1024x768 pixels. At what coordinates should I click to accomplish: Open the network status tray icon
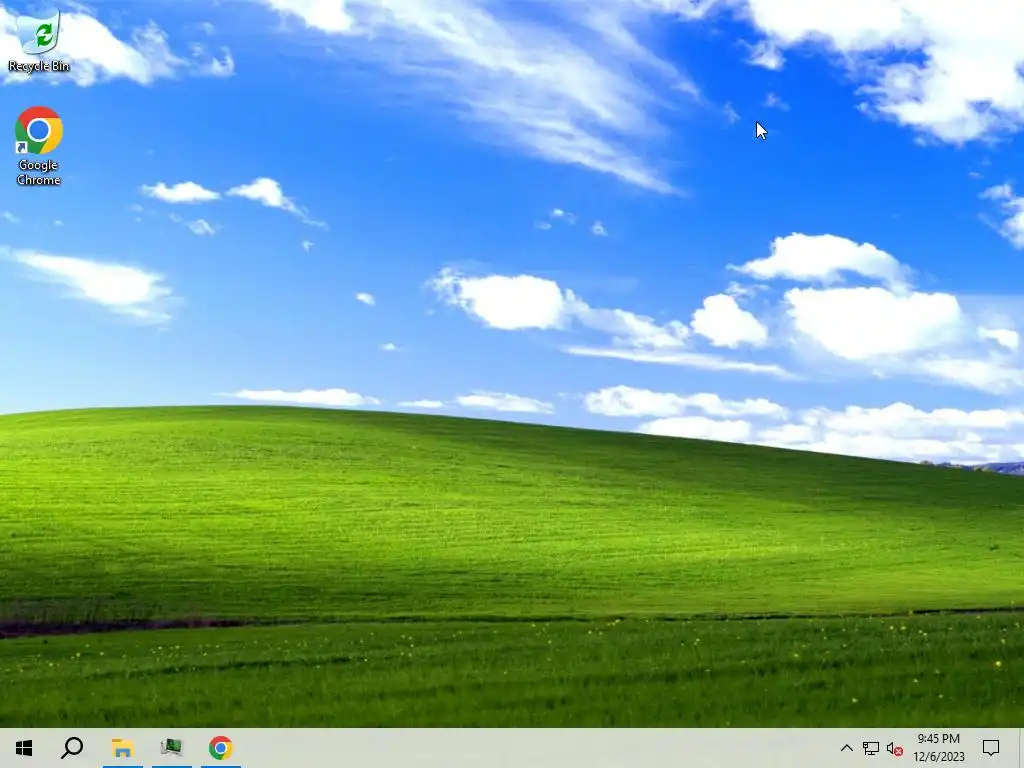click(x=871, y=748)
